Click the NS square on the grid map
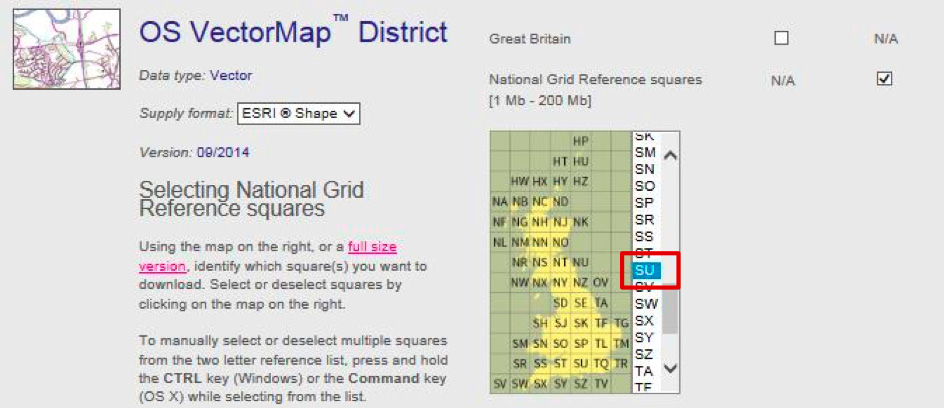The width and height of the screenshot is (945, 409). click(x=540, y=263)
